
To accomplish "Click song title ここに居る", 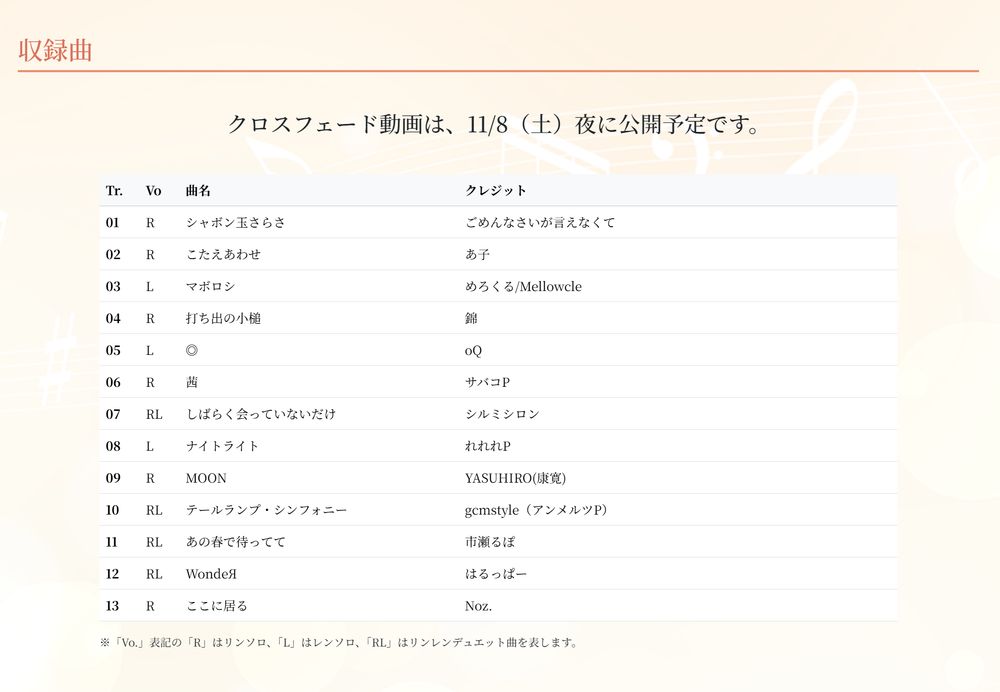I will point(216,606).
